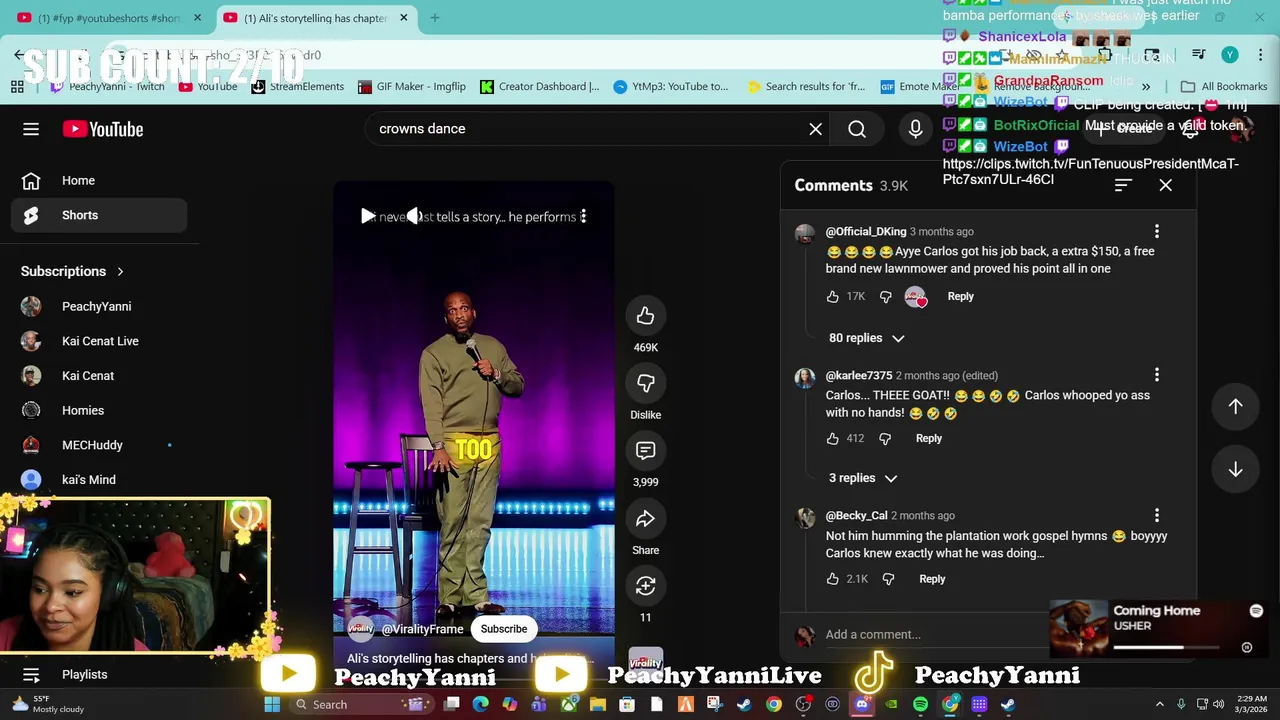Open the short's three-dot more menu

[583, 216]
